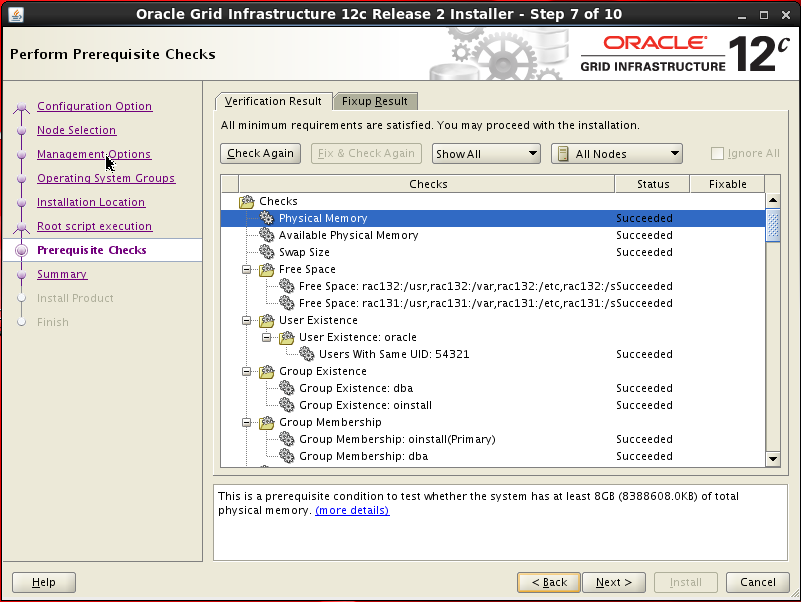801x602 pixels.
Task: Click the gear icon for Group Existence: oinstall
Action: point(287,405)
